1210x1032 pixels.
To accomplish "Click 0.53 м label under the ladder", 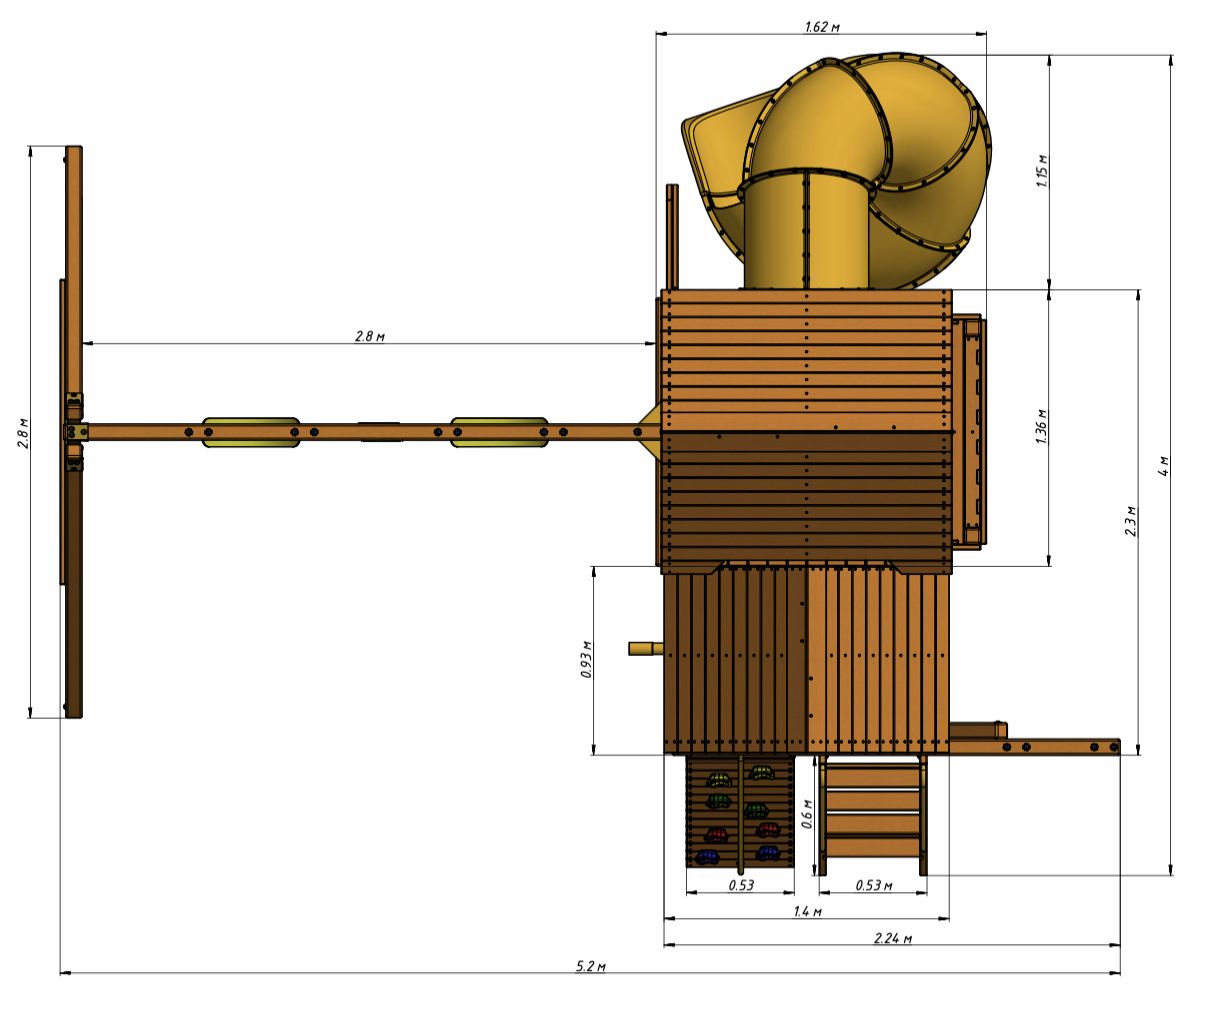I will click(x=873, y=885).
